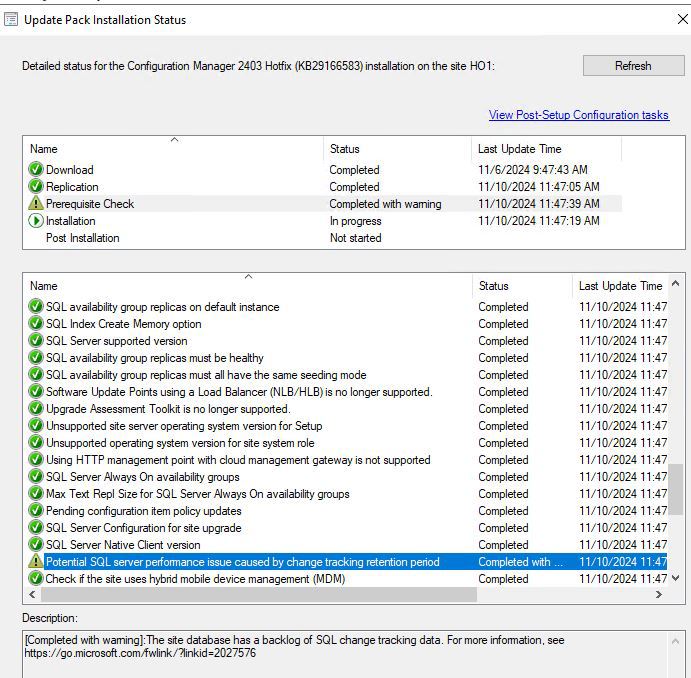Click green check icon beside Replication
This screenshot has height=678, width=691.
[x=36, y=186]
